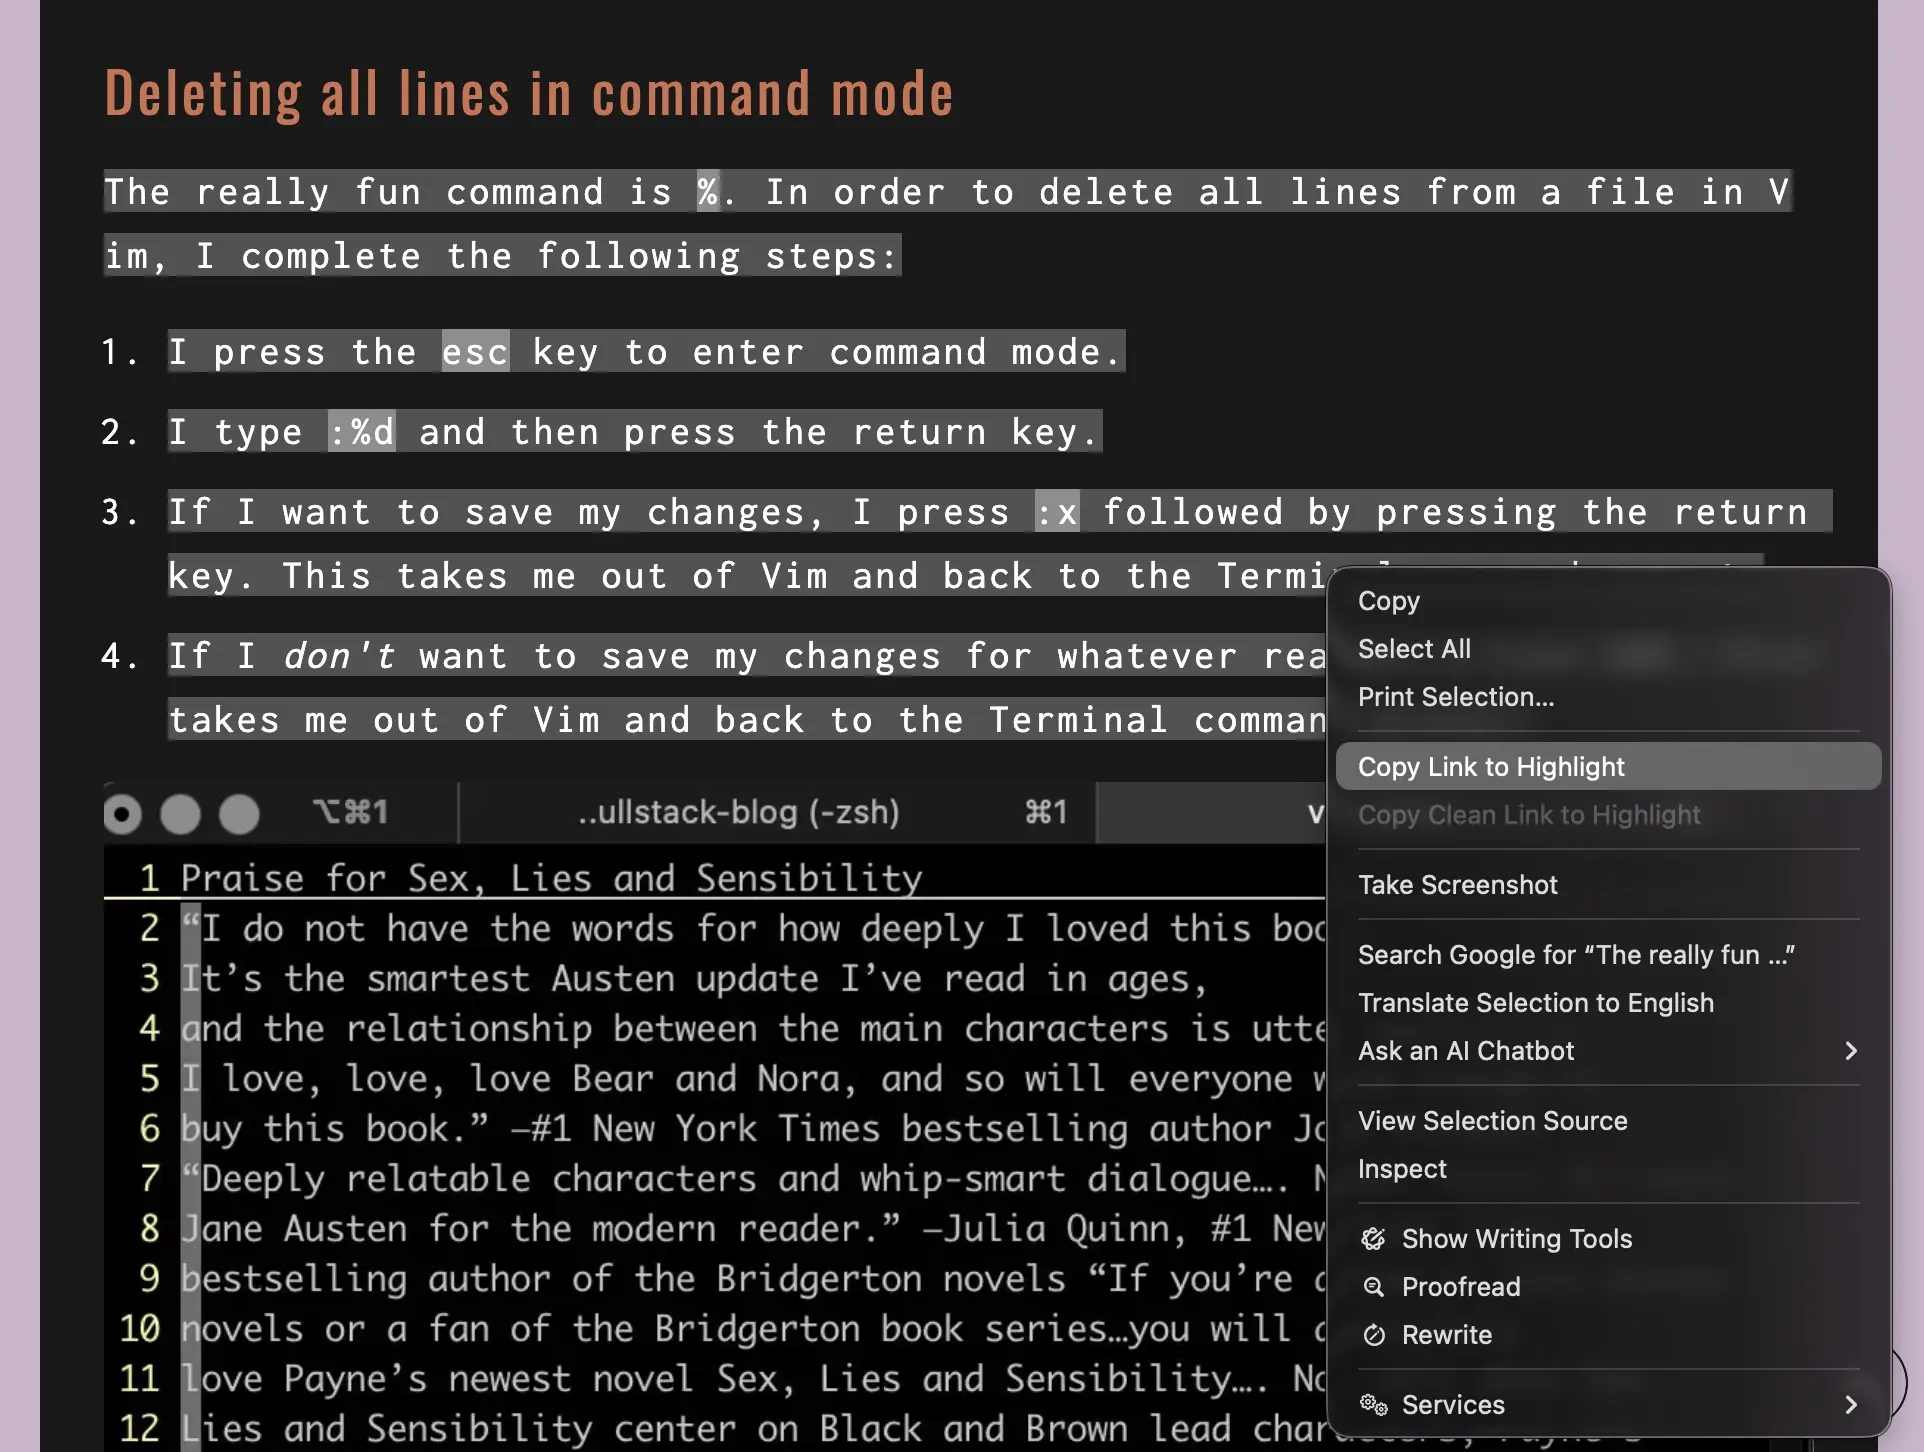The width and height of the screenshot is (1924, 1452).
Task: Click the text and then press the return key.
Action: (760, 431)
